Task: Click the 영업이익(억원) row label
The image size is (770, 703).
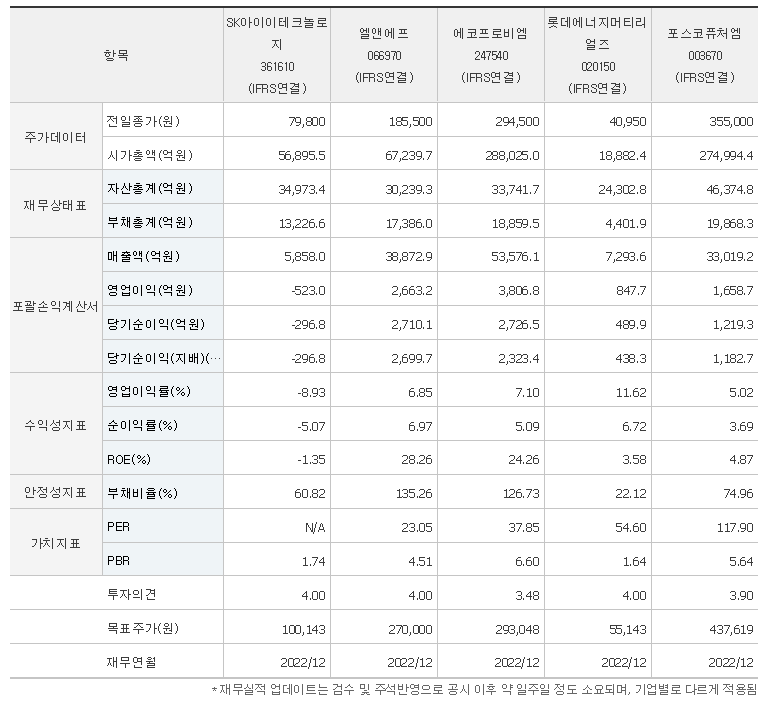Action: 150,290
